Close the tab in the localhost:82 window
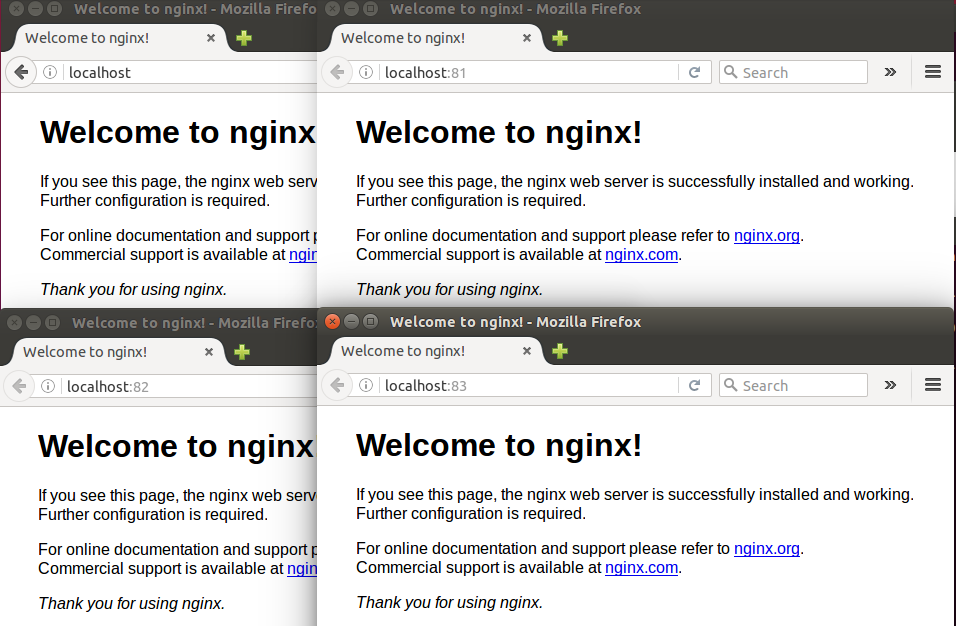The width and height of the screenshot is (956, 626). pos(209,352)
